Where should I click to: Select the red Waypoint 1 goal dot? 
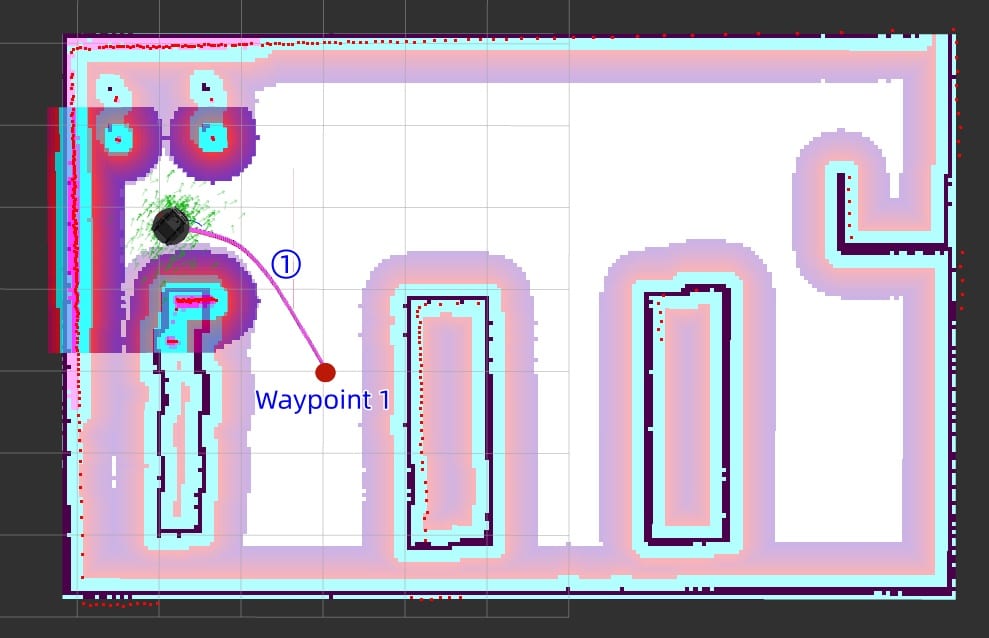pyautogui.click(x=325, y=372)
